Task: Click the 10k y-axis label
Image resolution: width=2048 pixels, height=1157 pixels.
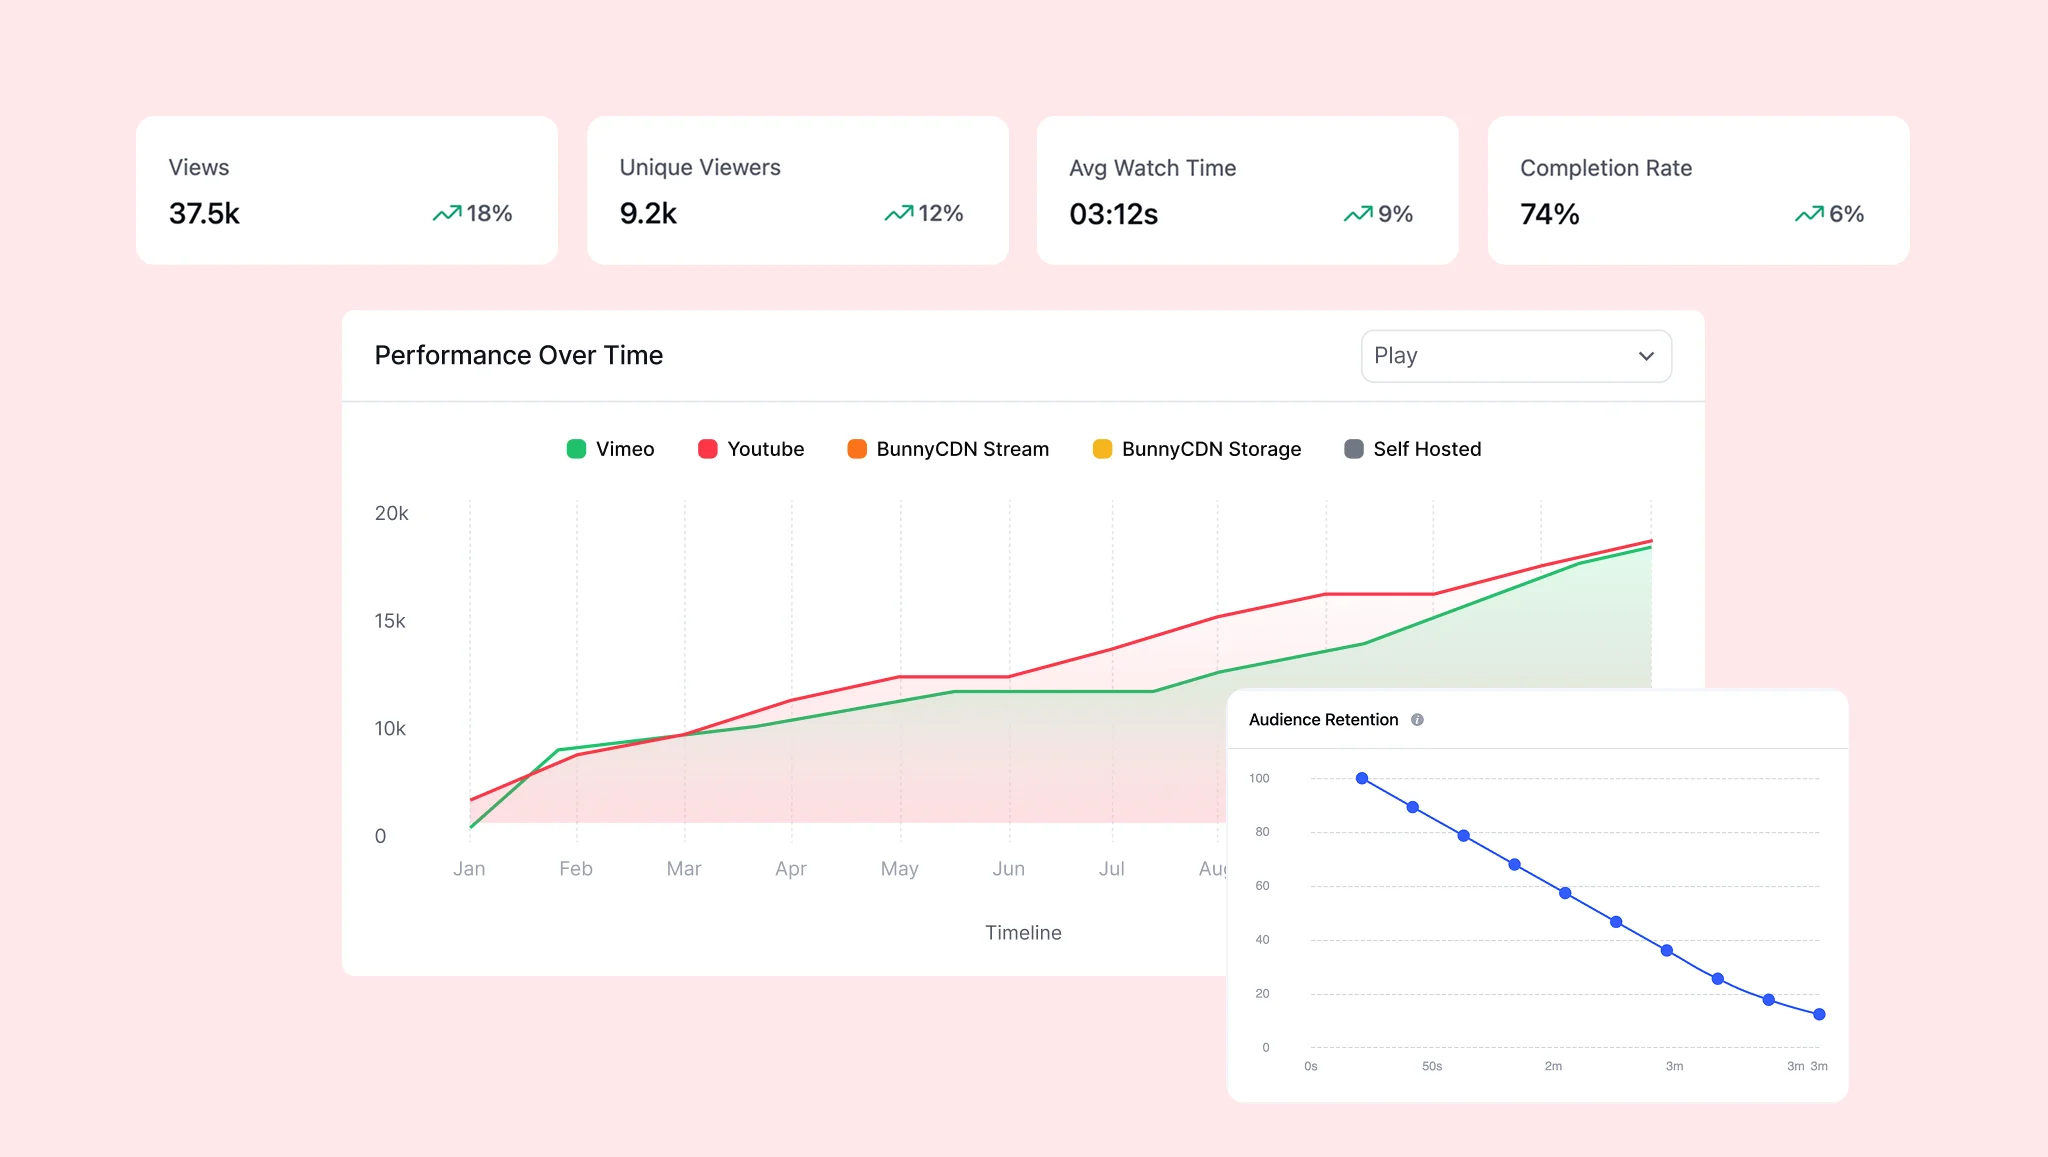Action: pyautogui.click(x=390, y=729)
